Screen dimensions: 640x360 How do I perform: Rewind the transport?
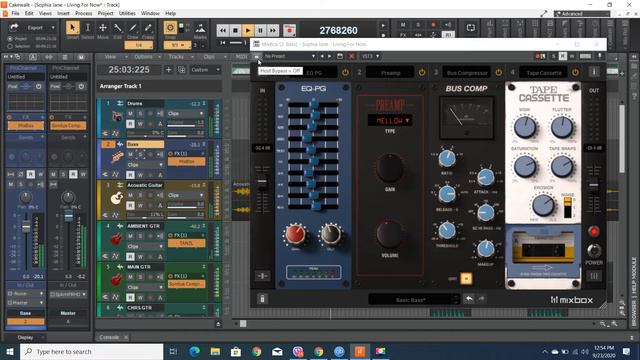click(x=222, y=30)
